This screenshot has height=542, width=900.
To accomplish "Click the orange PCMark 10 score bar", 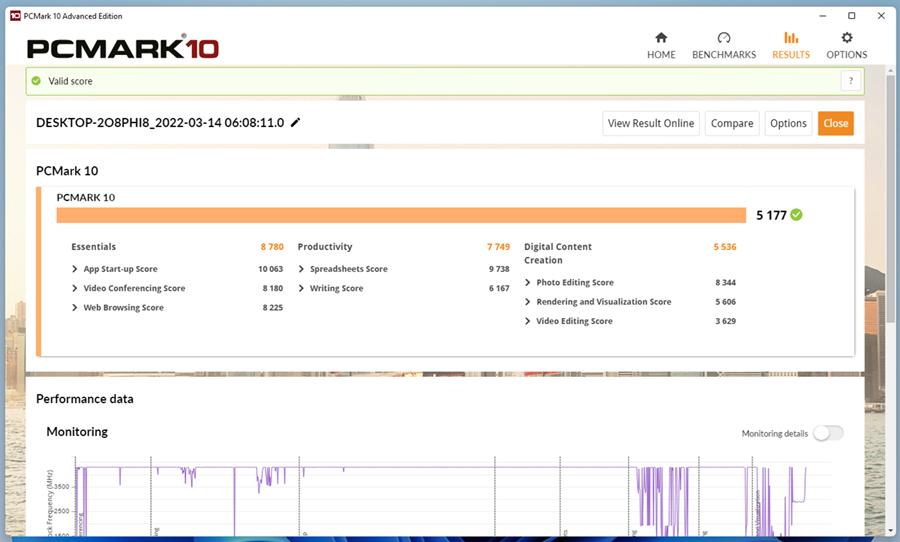I will pyautogui.click(x=400, y=215).
